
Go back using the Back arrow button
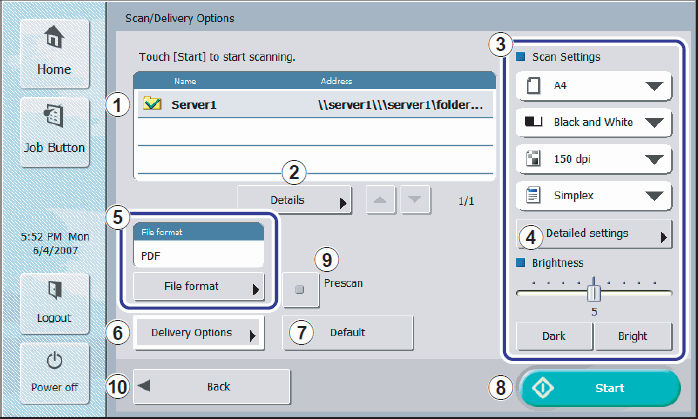point(212,386)
